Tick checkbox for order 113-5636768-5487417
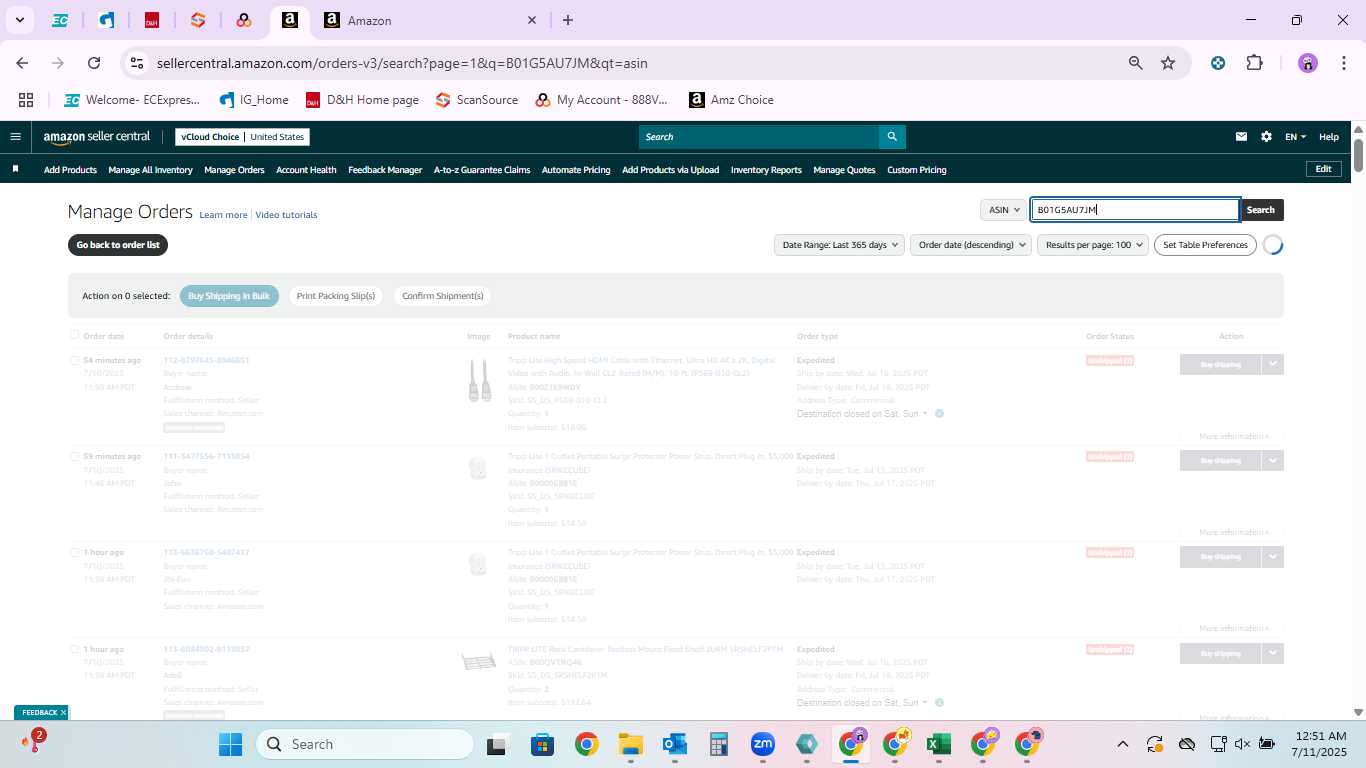The height and width of the screenshot is (768, 1366). pos(74,552)
